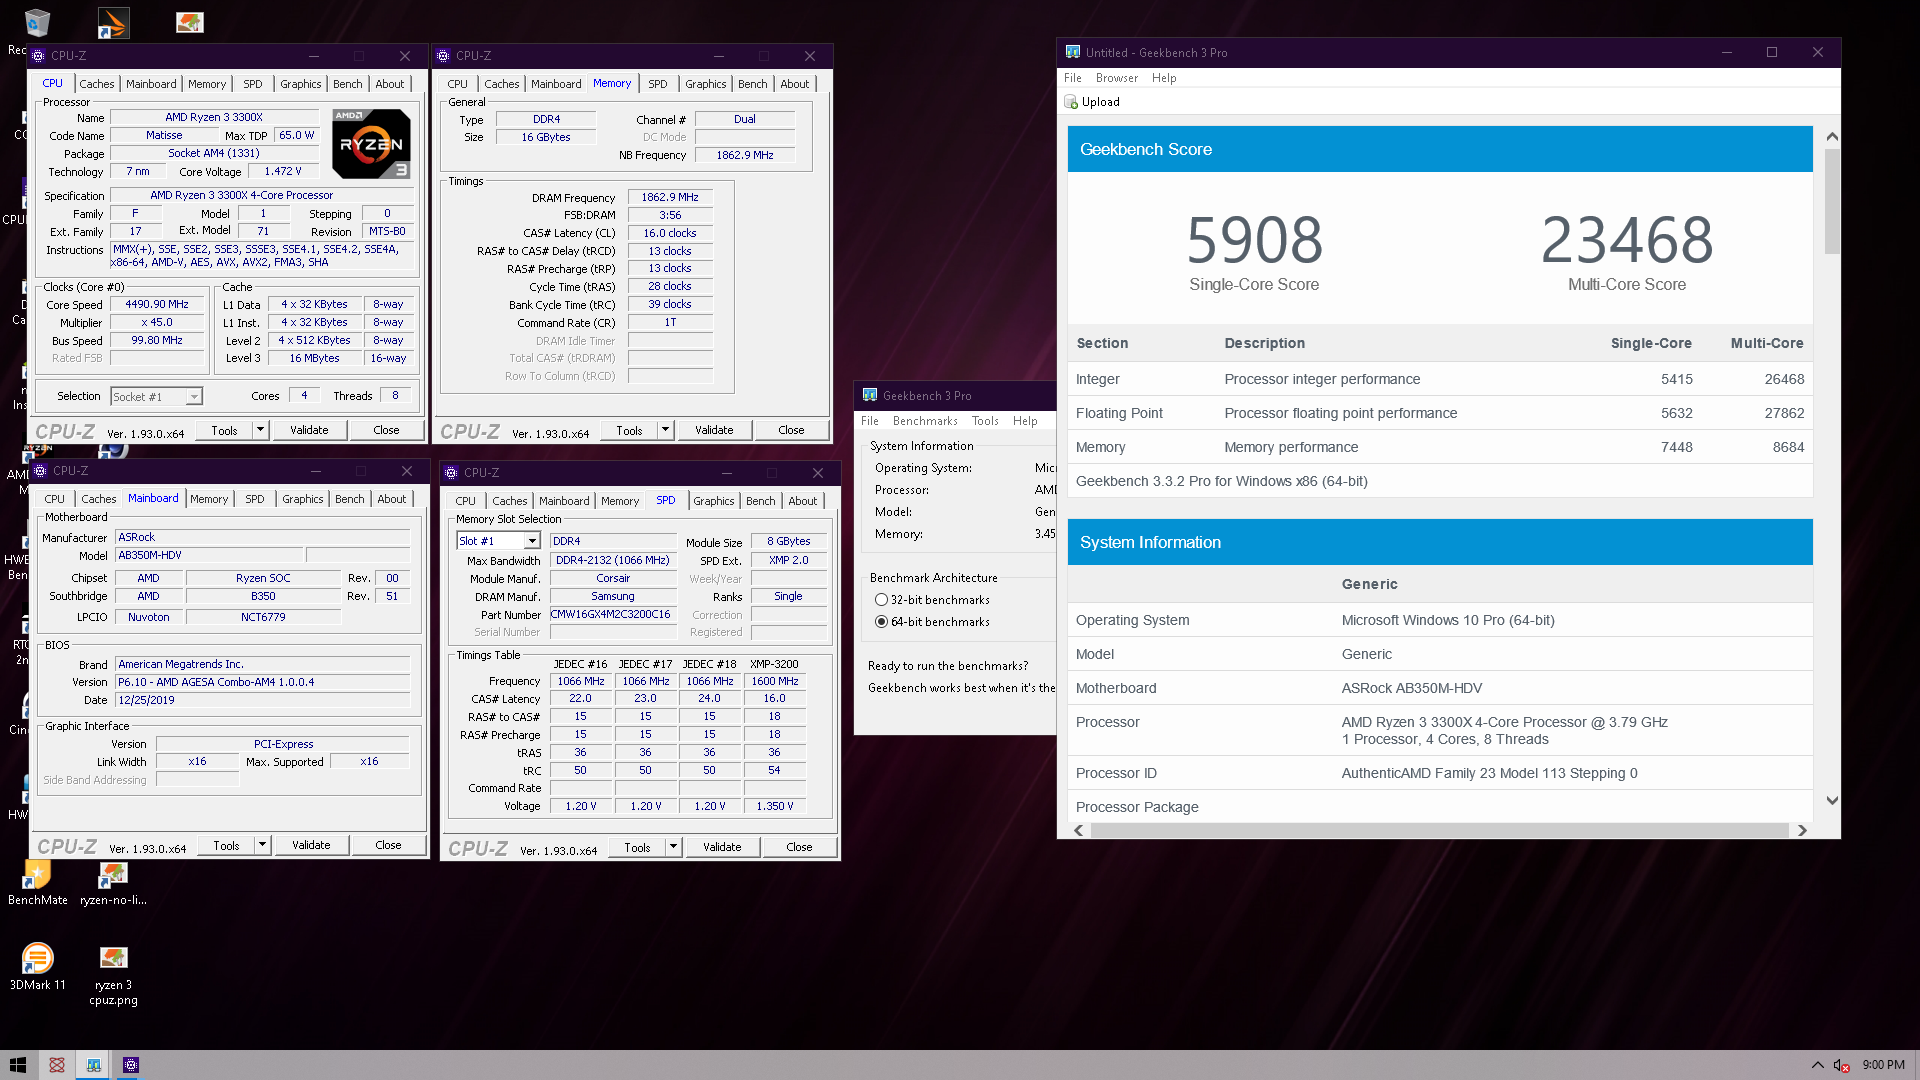Click the AMD Ryzen 3 processor logo
The width and height of the screenshot is (1920, 1080).
point(371,144)
